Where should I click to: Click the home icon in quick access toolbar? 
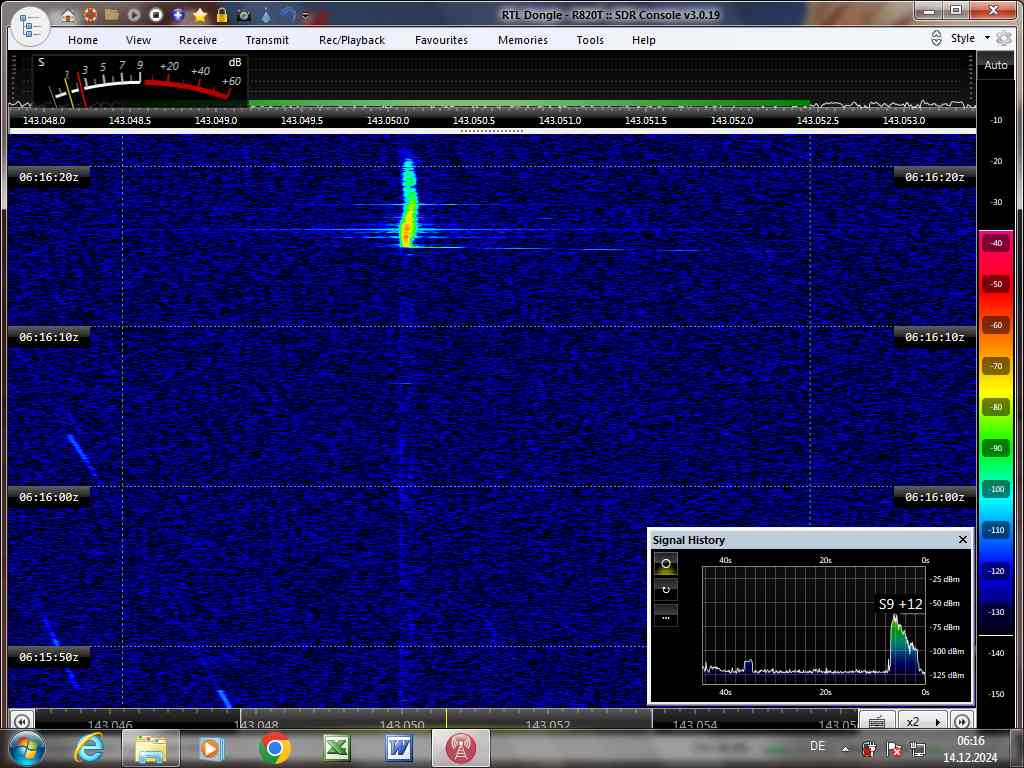(68, 14)
